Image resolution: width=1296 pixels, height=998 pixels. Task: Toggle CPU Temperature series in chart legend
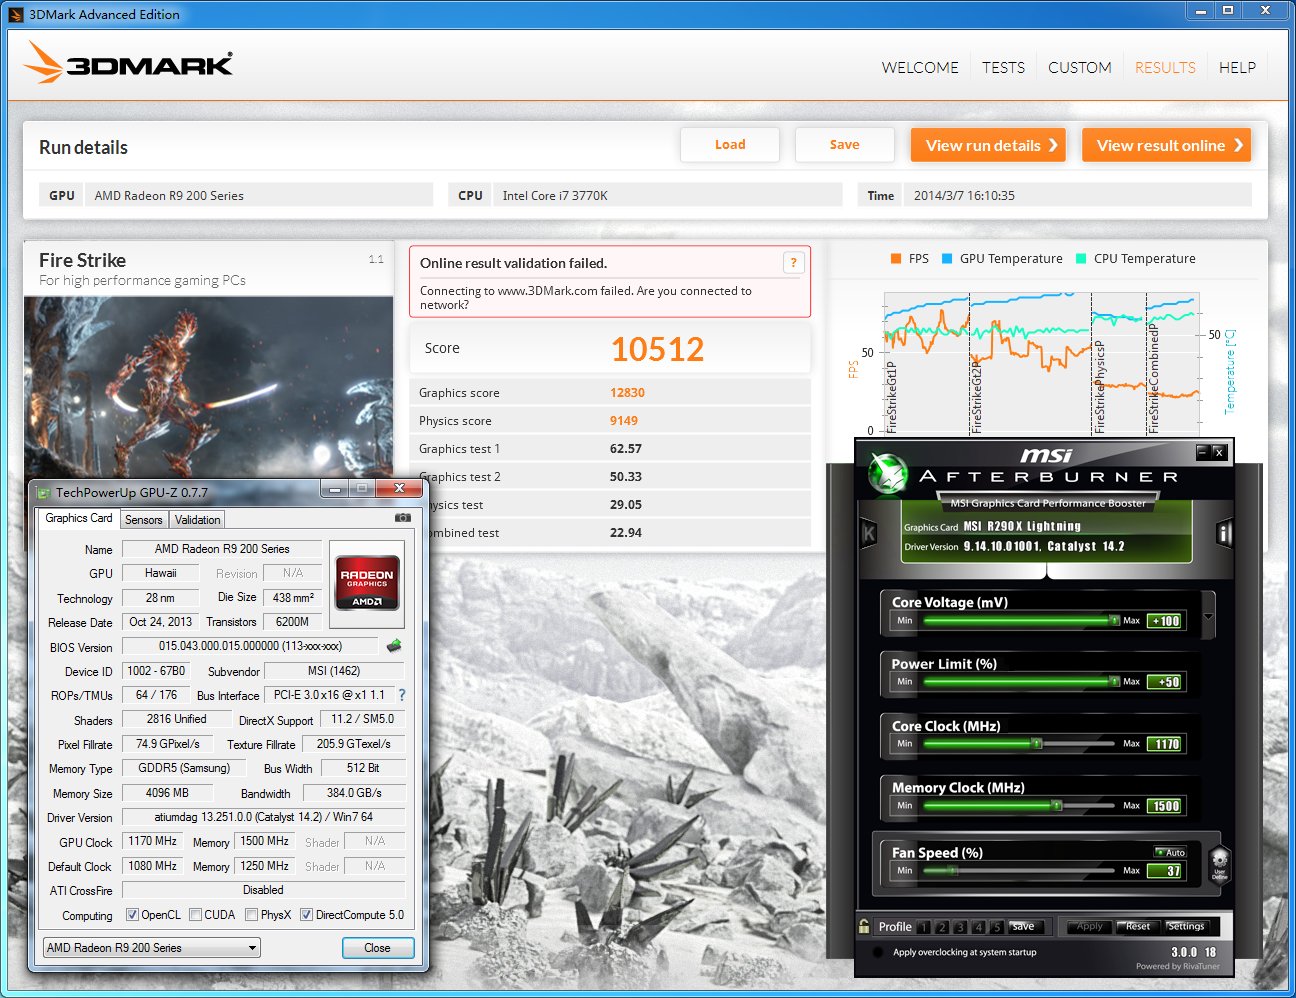click(x=1135, y=258)
